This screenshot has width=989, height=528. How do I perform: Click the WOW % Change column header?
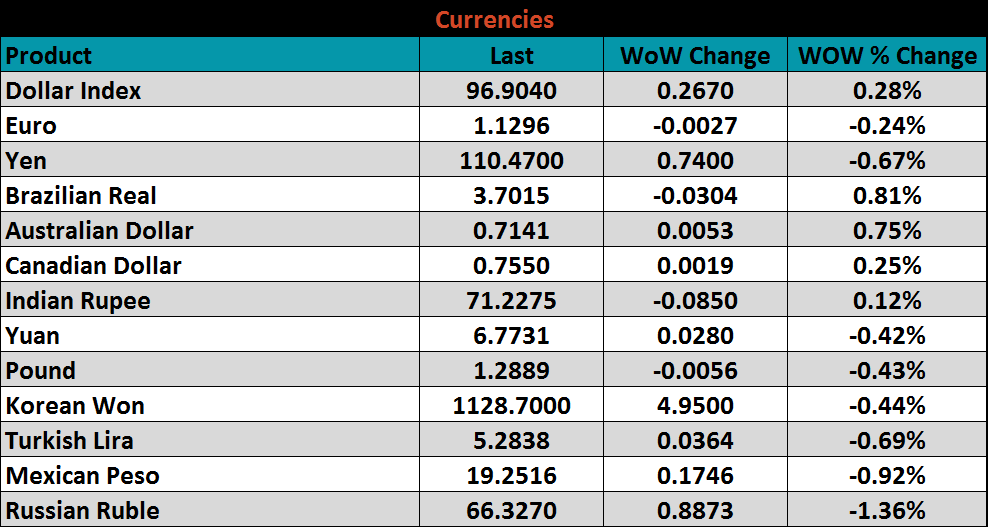(x=887, y=56)
